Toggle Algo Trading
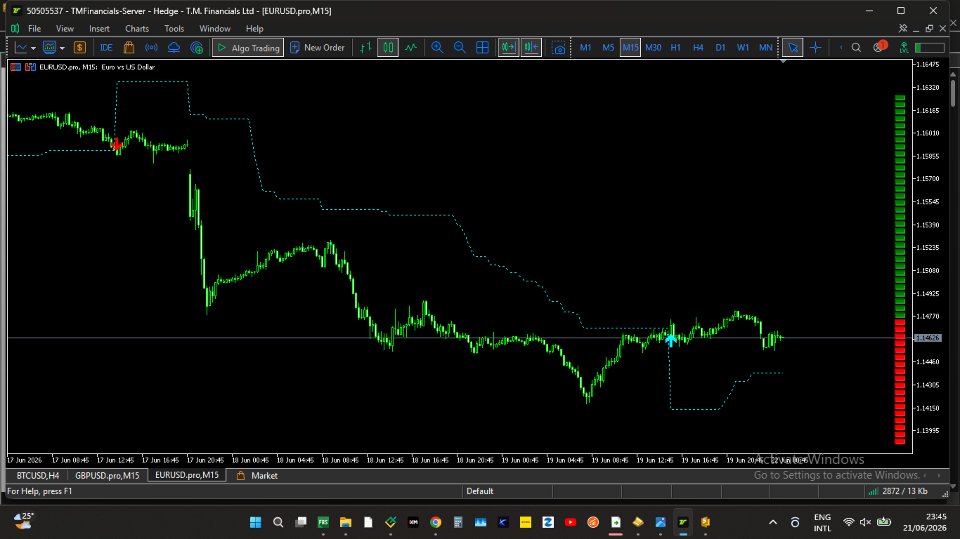Viewport: 960px width, 539px height. click(248, 47)
